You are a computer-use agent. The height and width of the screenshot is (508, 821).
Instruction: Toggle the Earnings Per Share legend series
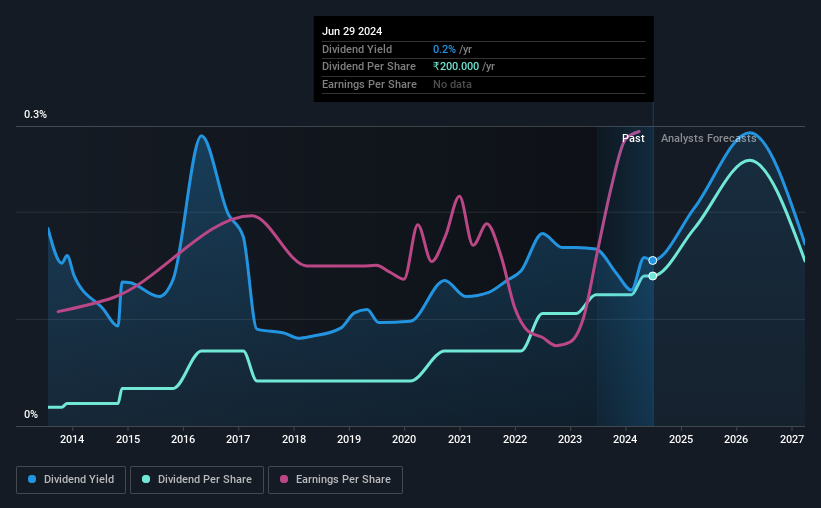336,480
